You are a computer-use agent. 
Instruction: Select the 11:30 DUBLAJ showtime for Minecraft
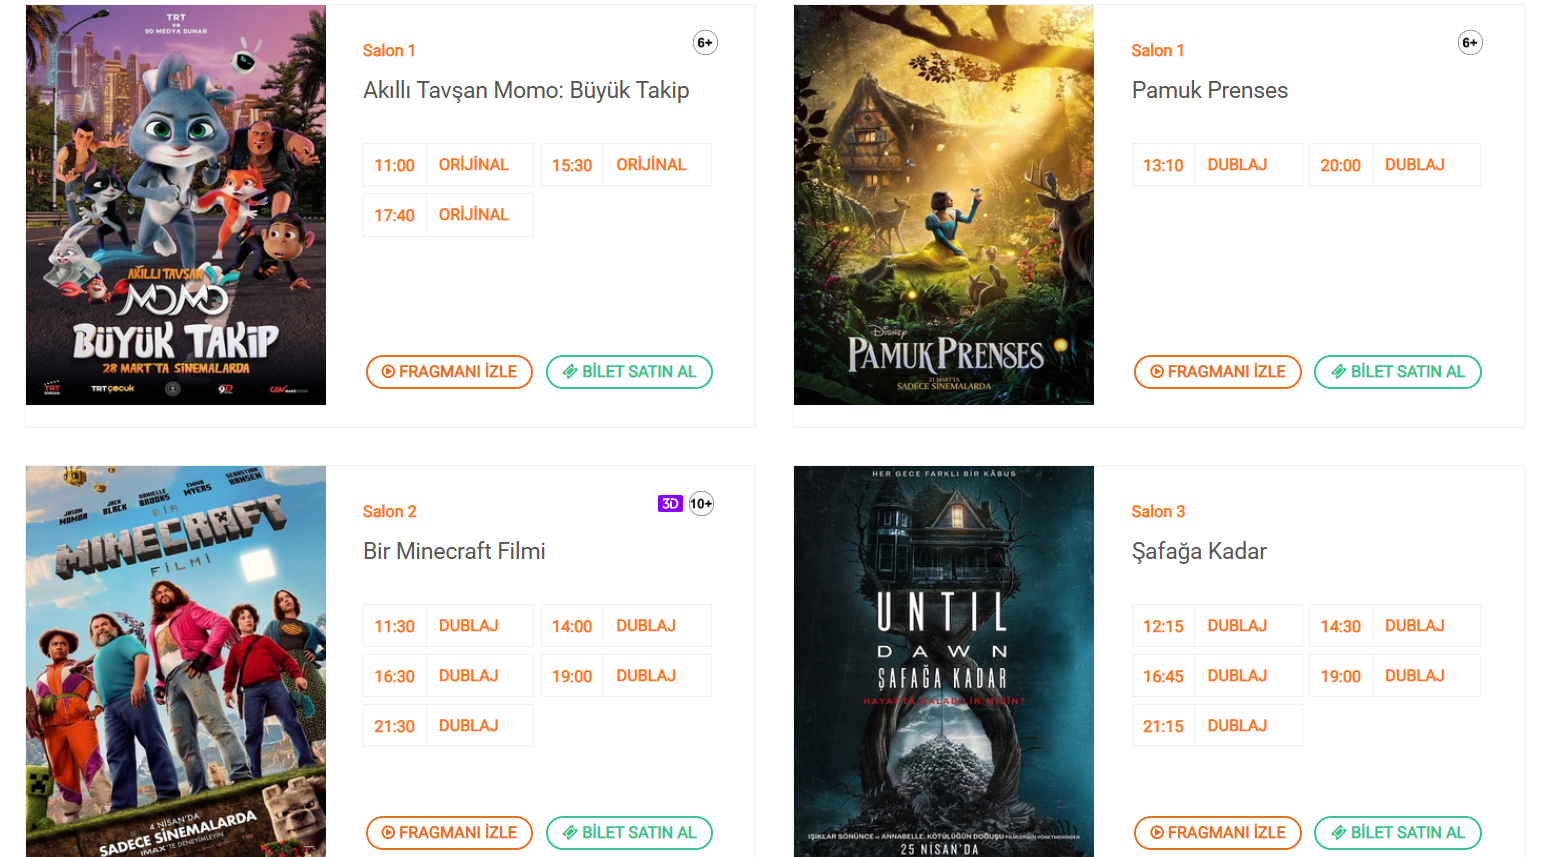(x=448, y=626)
